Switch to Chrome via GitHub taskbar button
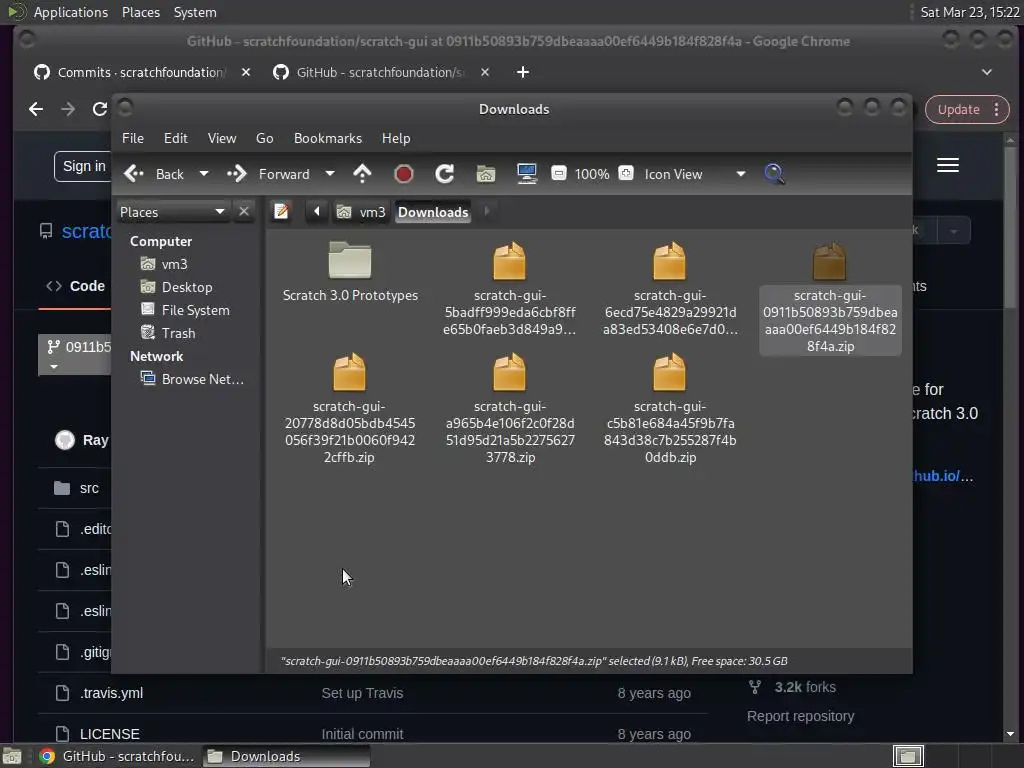The image size is (1024, 768). coord(118,756)
